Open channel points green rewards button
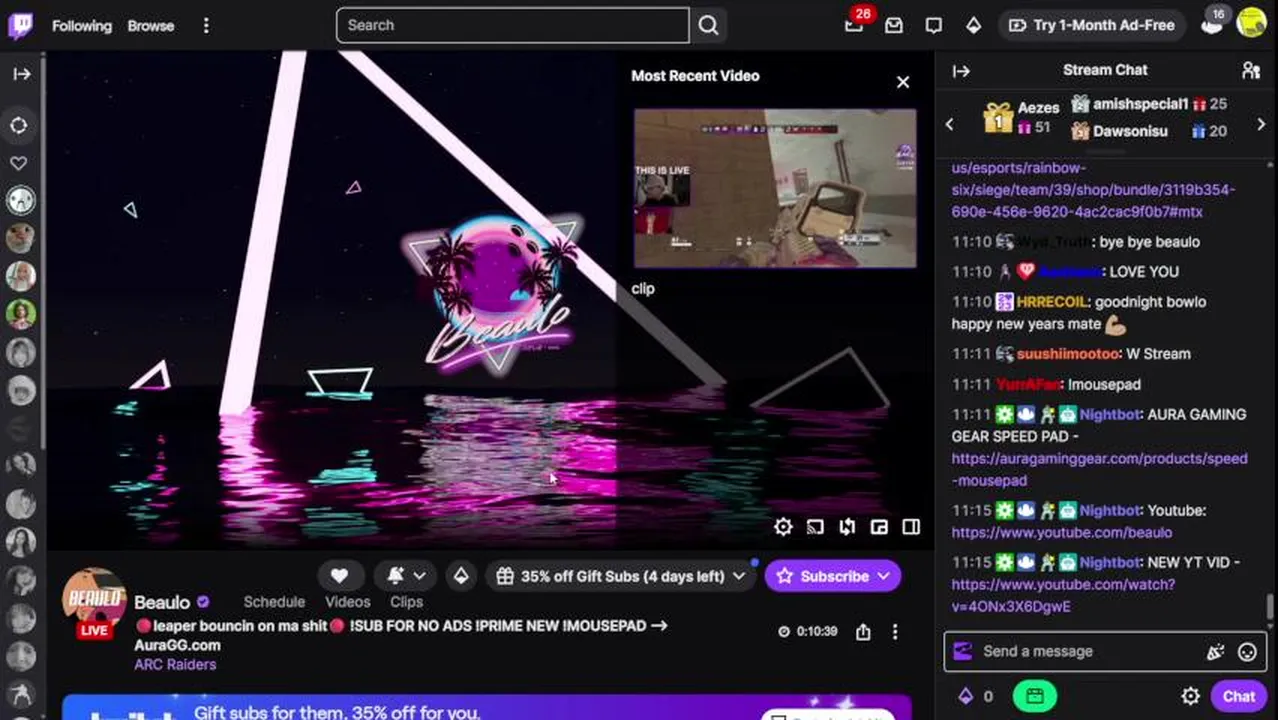This screenshot has height=720, width=1278. point(1035,696)
